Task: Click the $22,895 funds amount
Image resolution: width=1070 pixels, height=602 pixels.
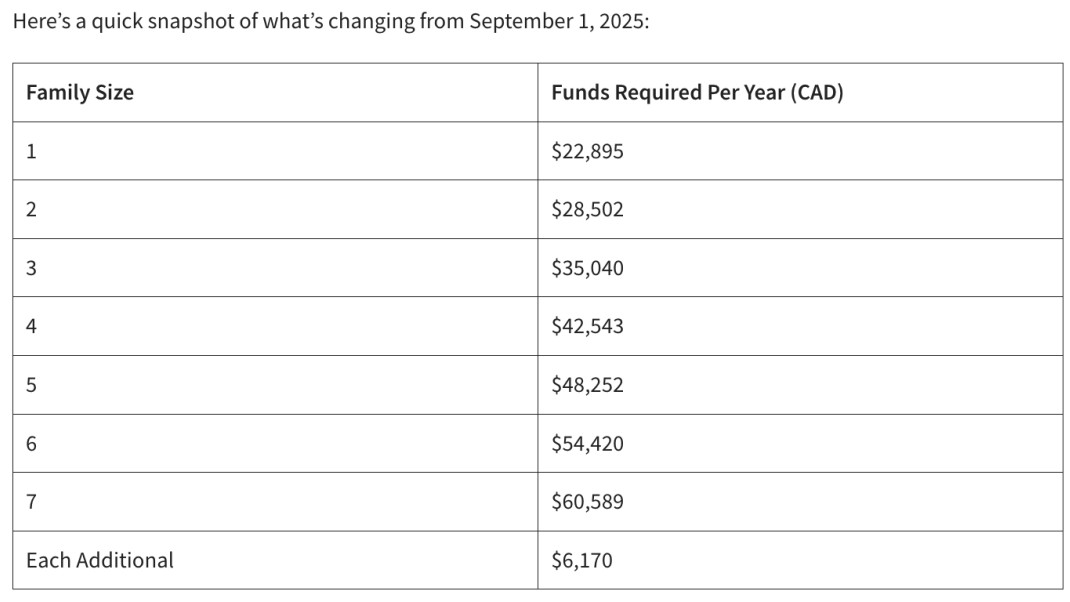Action: coord(587,151)
